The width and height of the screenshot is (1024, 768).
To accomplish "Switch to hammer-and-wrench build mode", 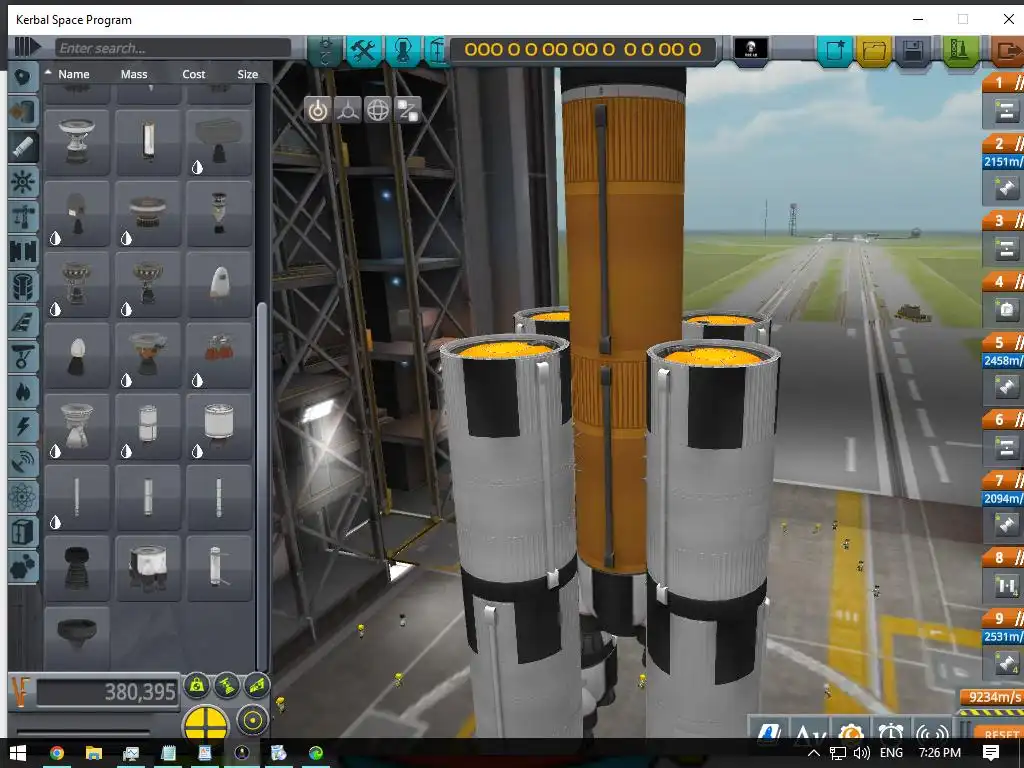I will pos(364,50).
